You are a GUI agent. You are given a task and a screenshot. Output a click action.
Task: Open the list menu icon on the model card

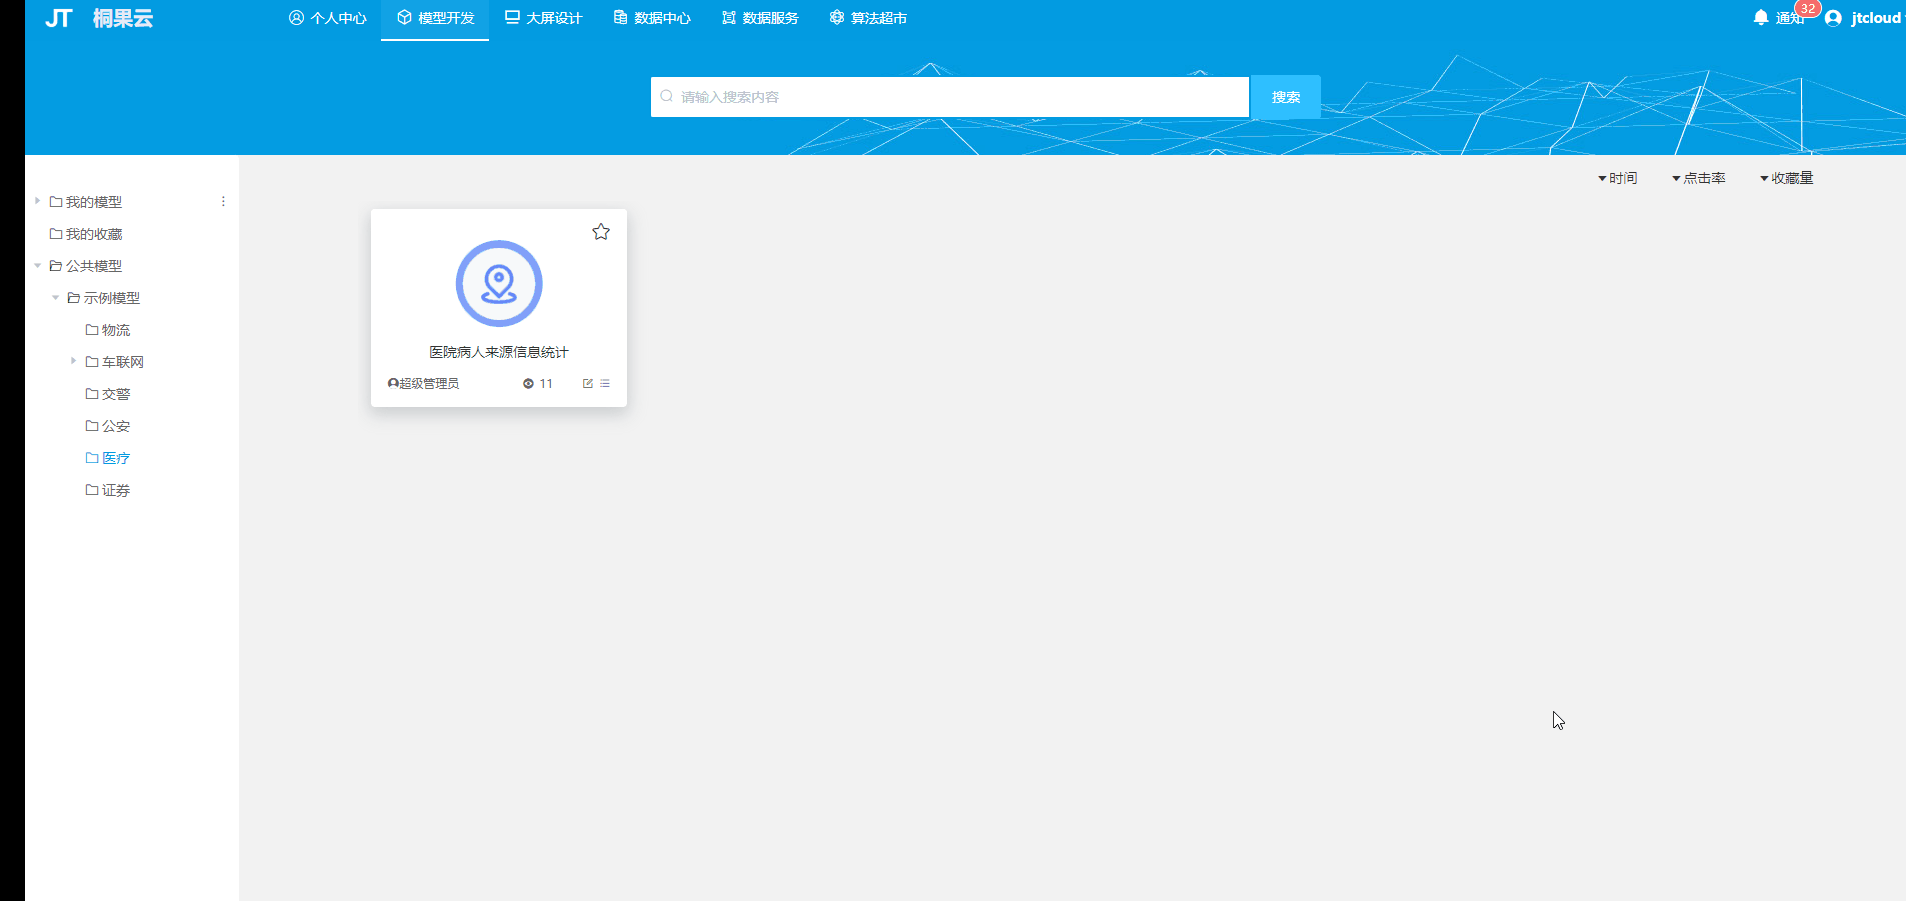(605, 383)
